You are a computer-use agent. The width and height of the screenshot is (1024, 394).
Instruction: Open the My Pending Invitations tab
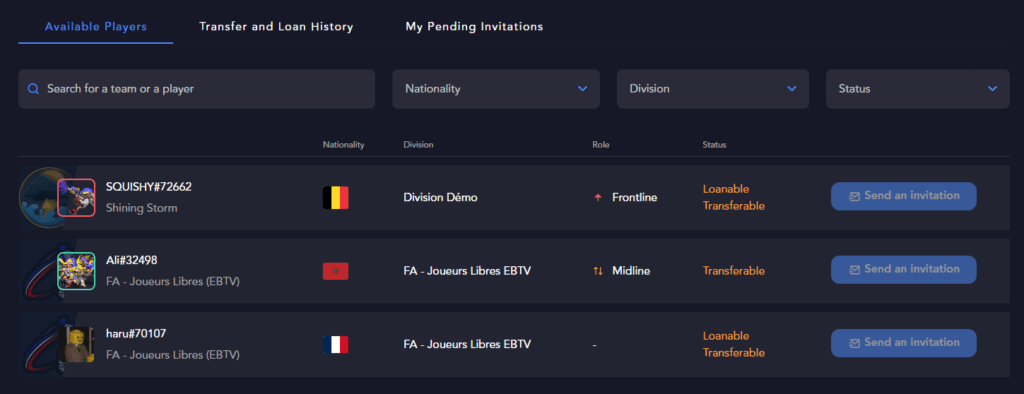pyautogui.click(x=474, y=27)
